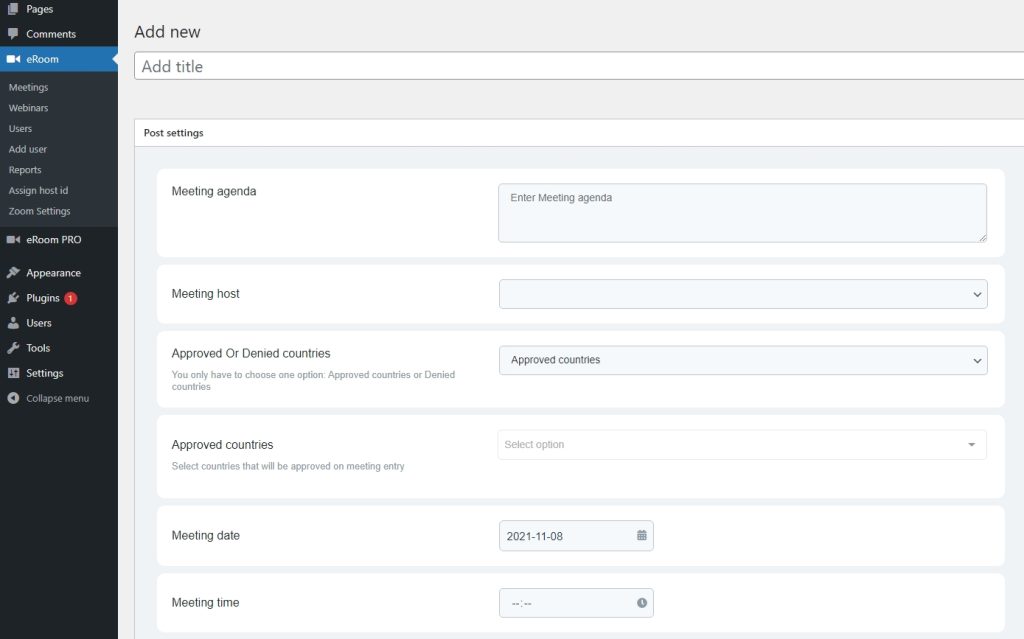Go to Zoom Settings in sidebar
1024x639 pixels.
pyautogui.click(x=39, y=211)
